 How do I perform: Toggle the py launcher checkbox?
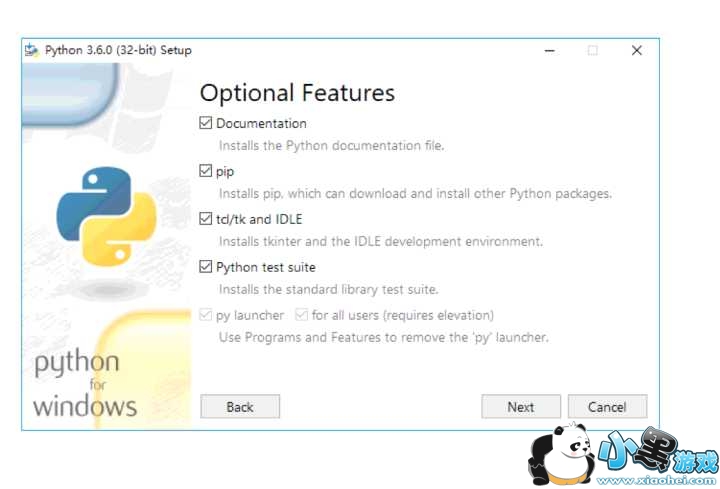(x=206, y=315)
